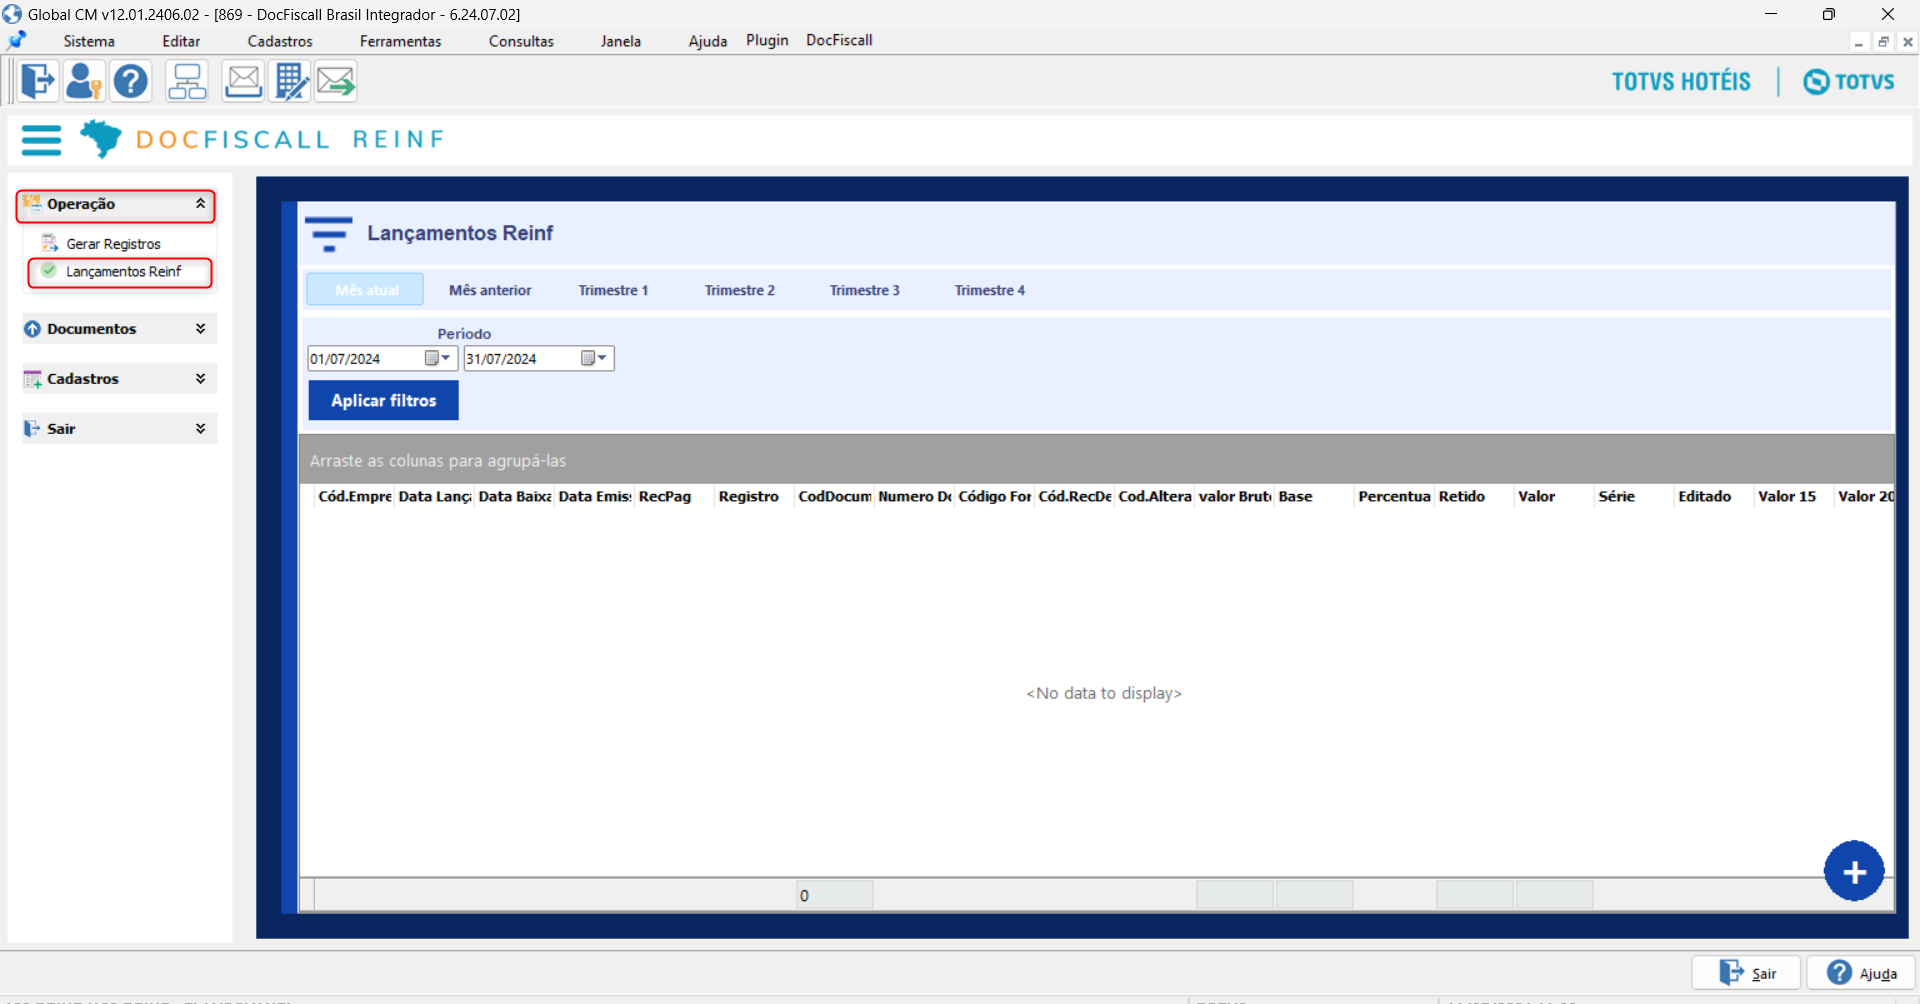
Task: Toggle the hamburger side menu
Action: tap(41, 140)
